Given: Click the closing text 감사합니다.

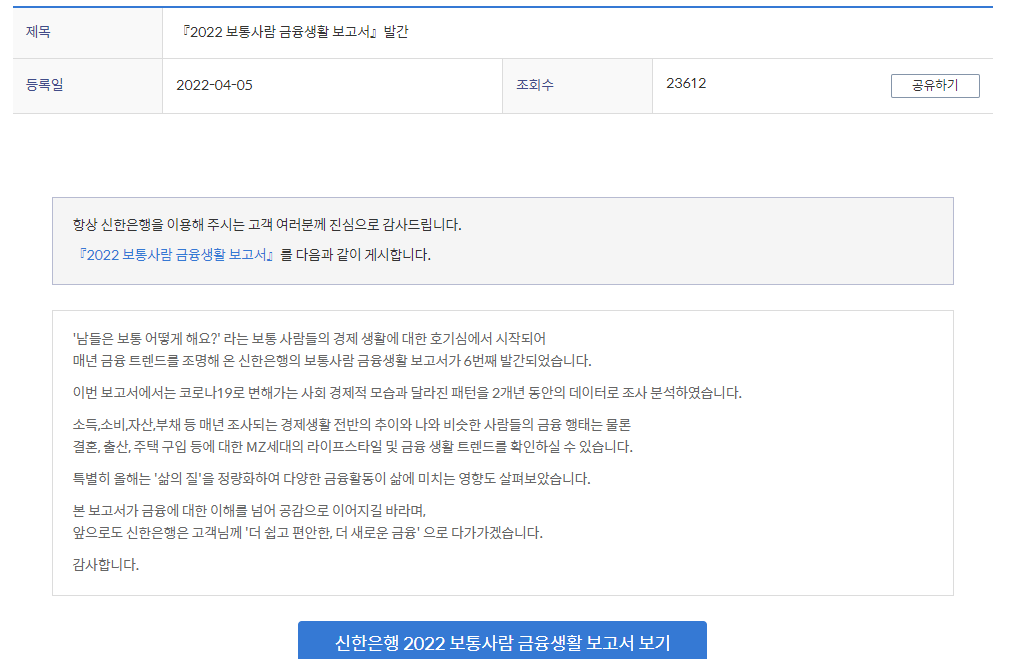Looking at the screenshot, I should tap(106, 564).
